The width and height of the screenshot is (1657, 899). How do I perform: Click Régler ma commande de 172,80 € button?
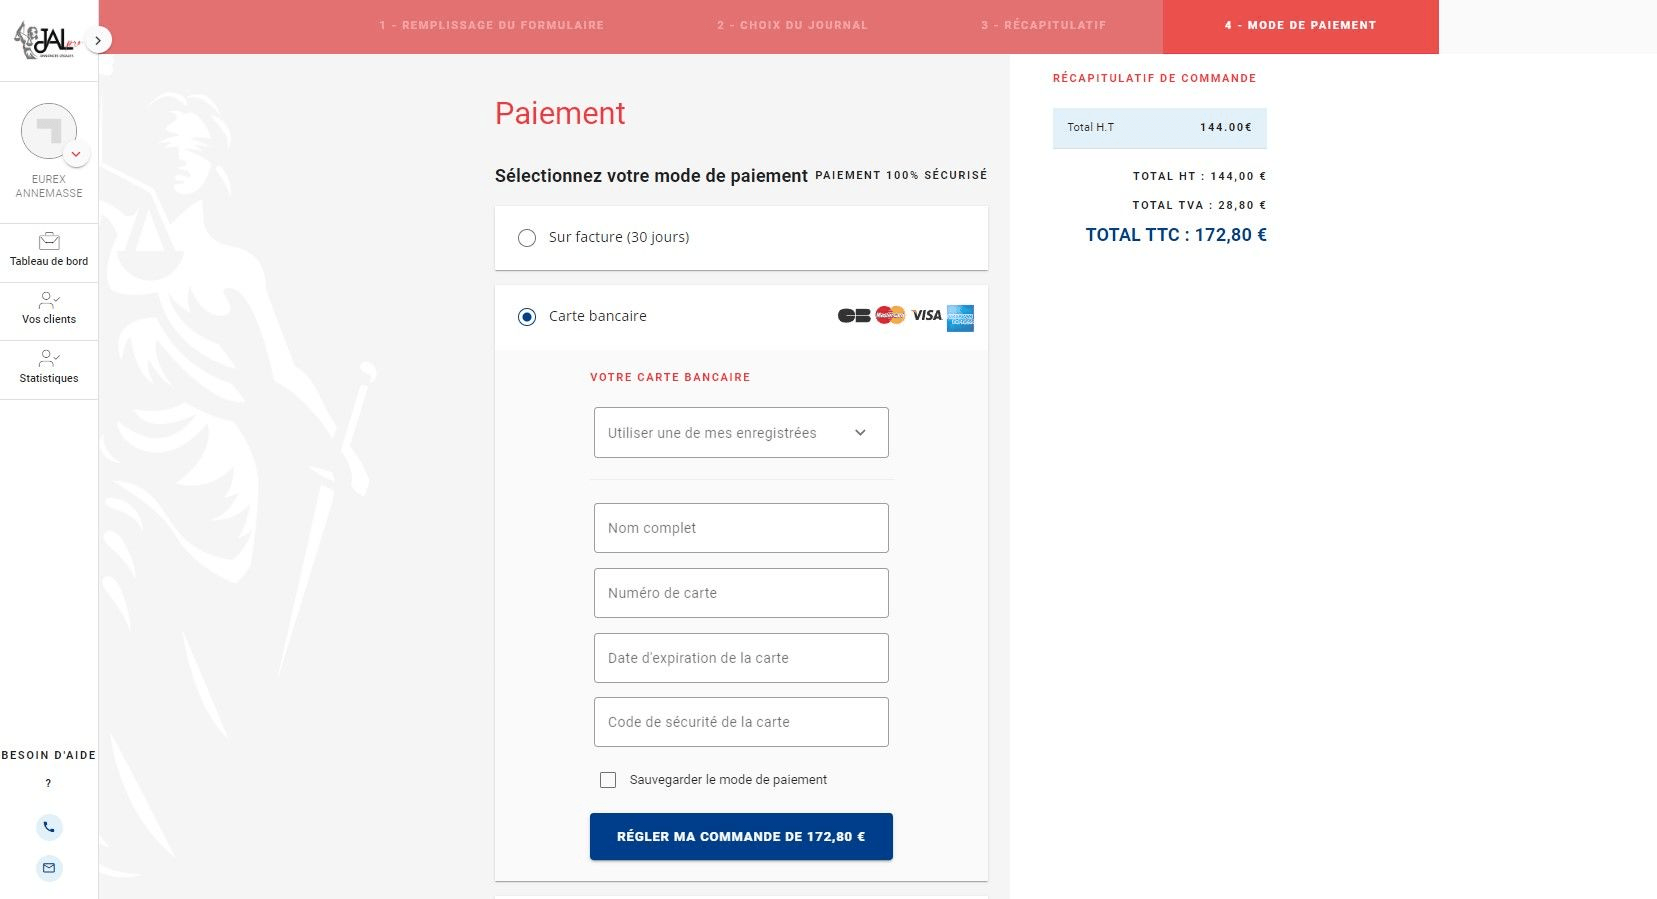(x=741, y=837)
